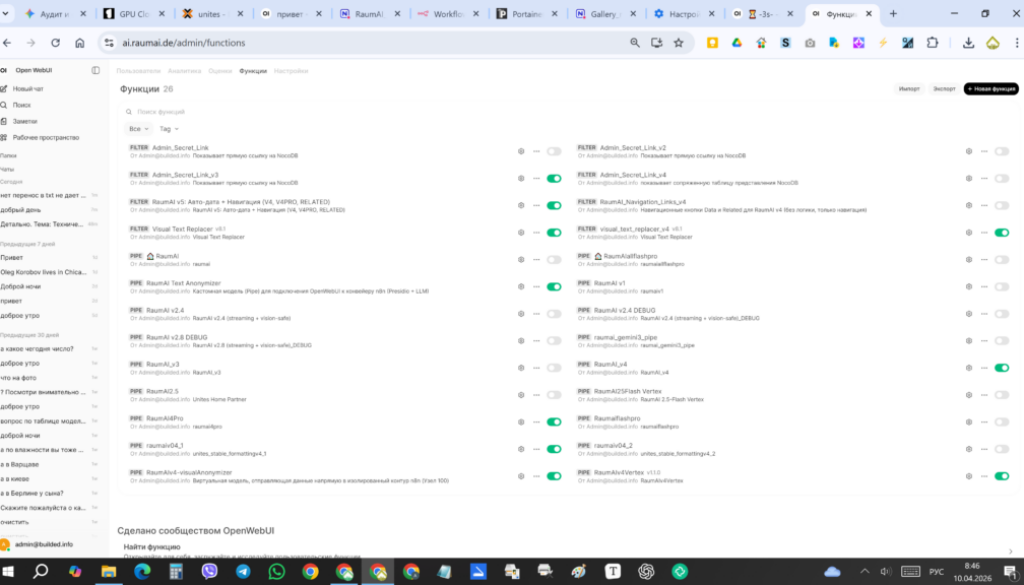This screenshot has width=1024, height=585.
Task: Collapse the Open WebUI sidebar
Action: pos(96,70)
